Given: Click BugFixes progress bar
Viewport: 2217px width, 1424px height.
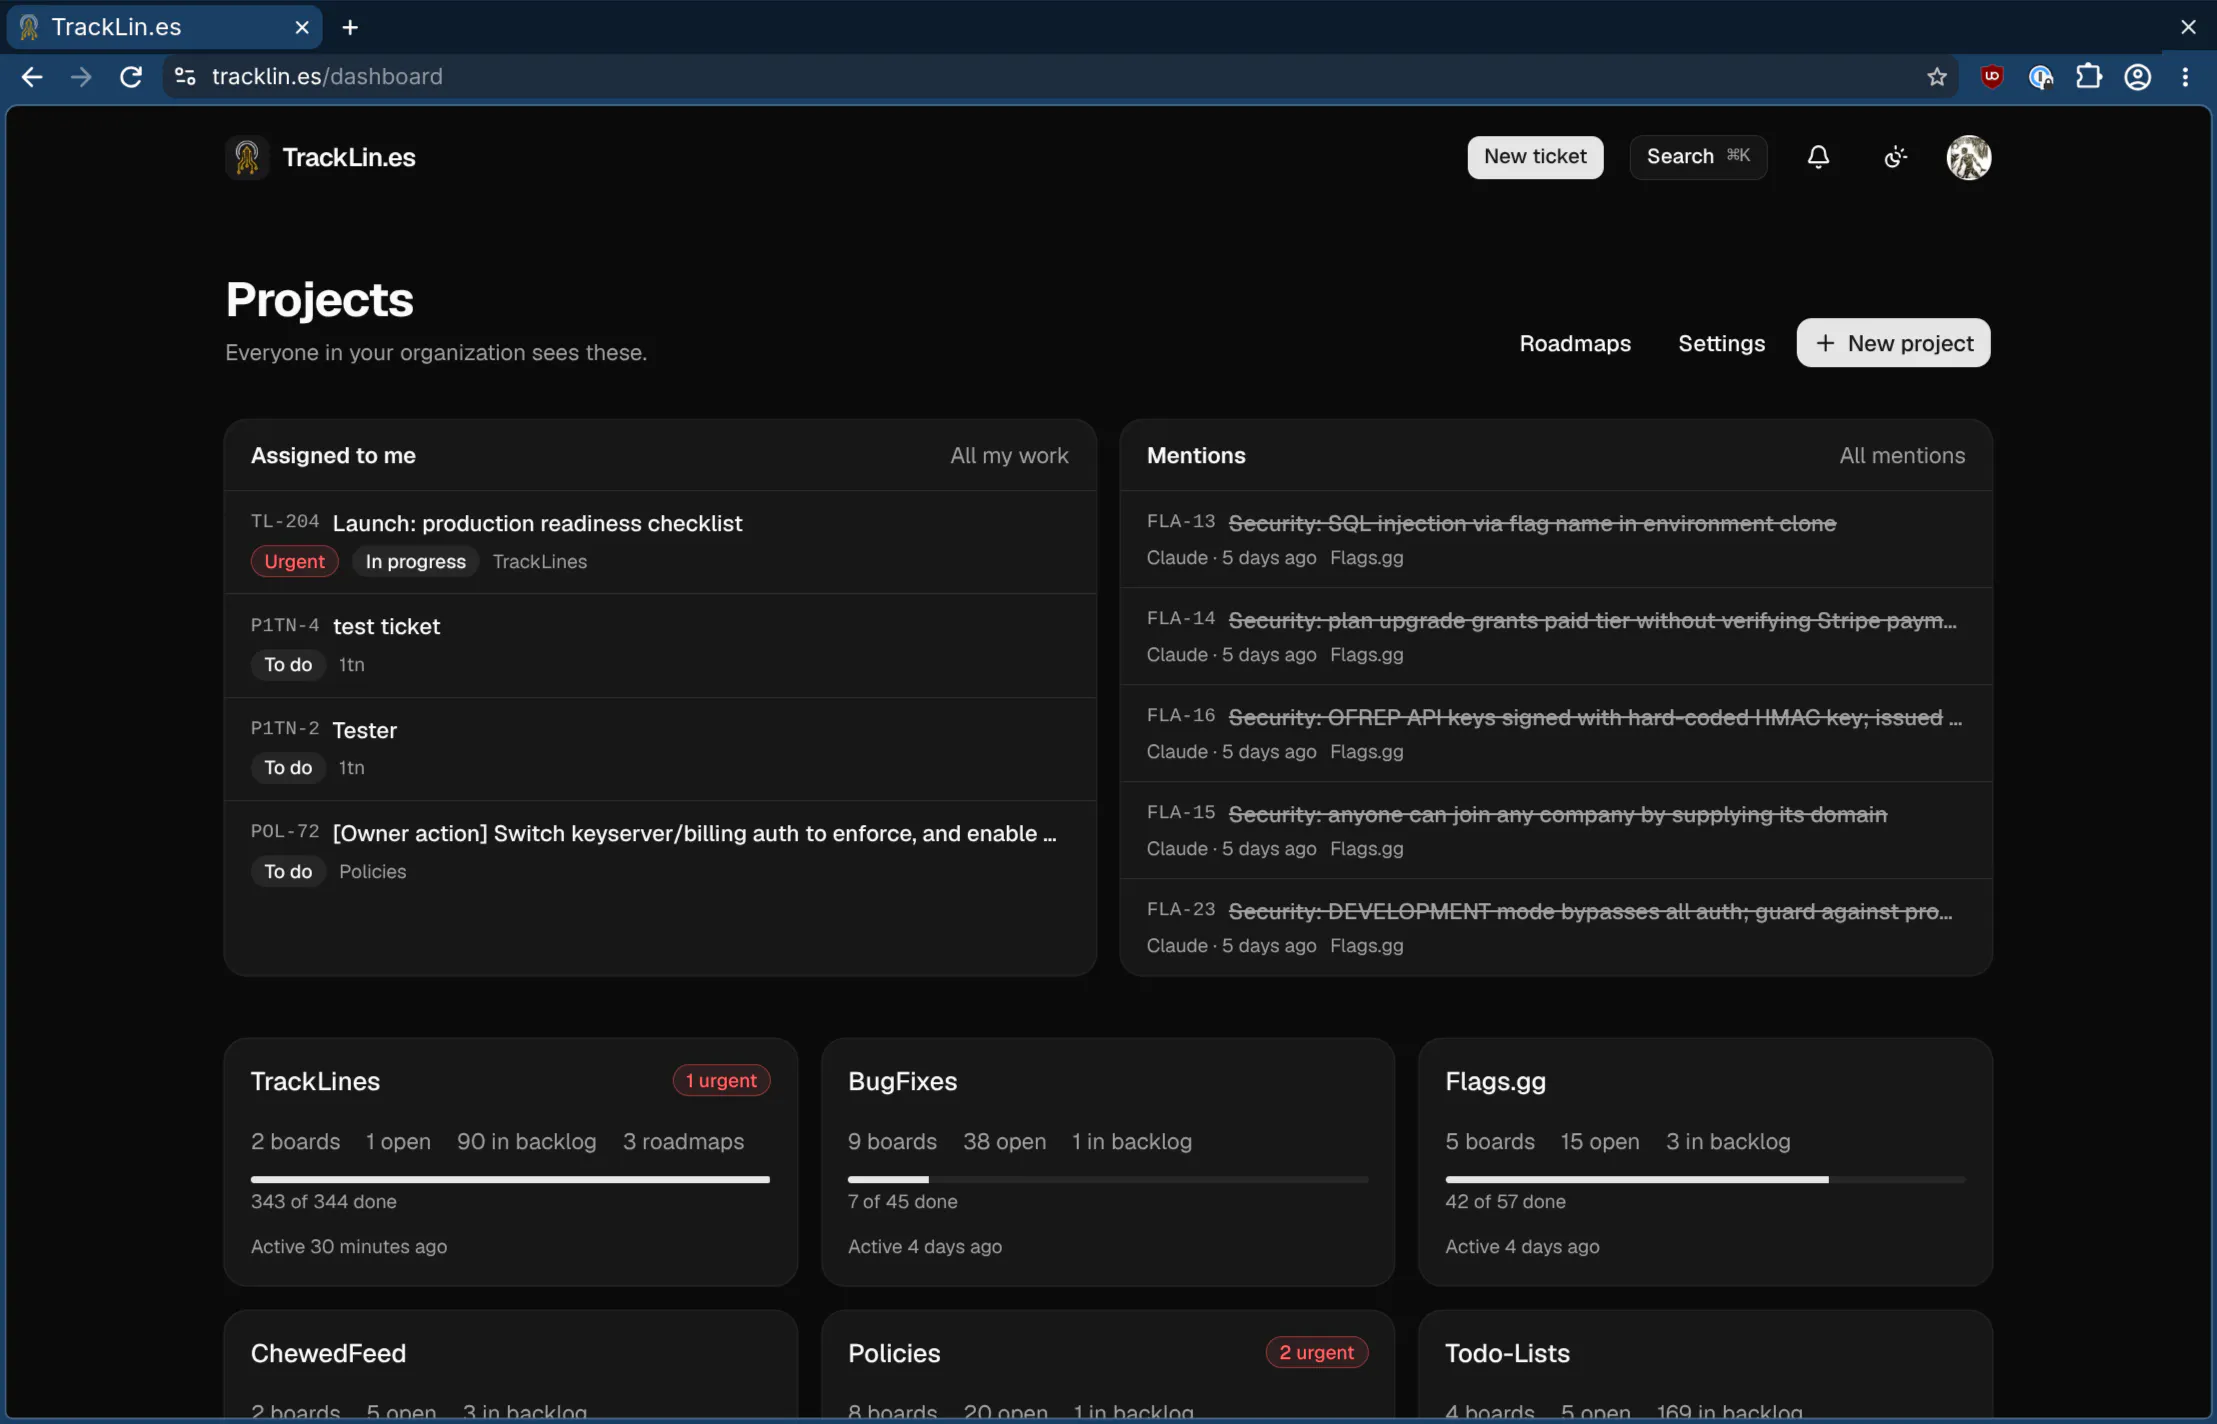Looking at the screenshot, I should 1107,1179.
